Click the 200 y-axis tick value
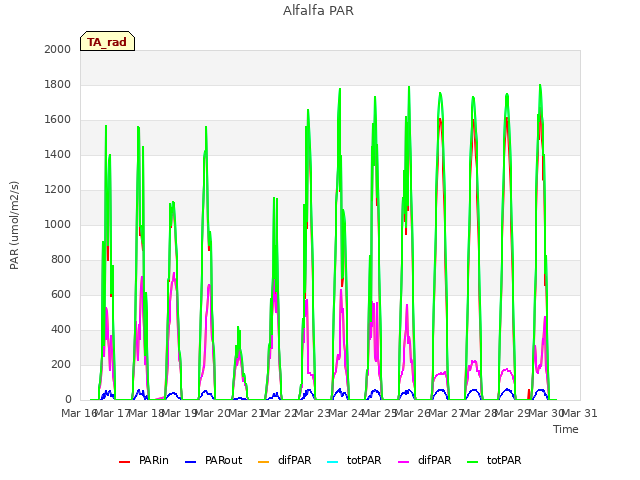Screen dimensions: 640x480 61,364
